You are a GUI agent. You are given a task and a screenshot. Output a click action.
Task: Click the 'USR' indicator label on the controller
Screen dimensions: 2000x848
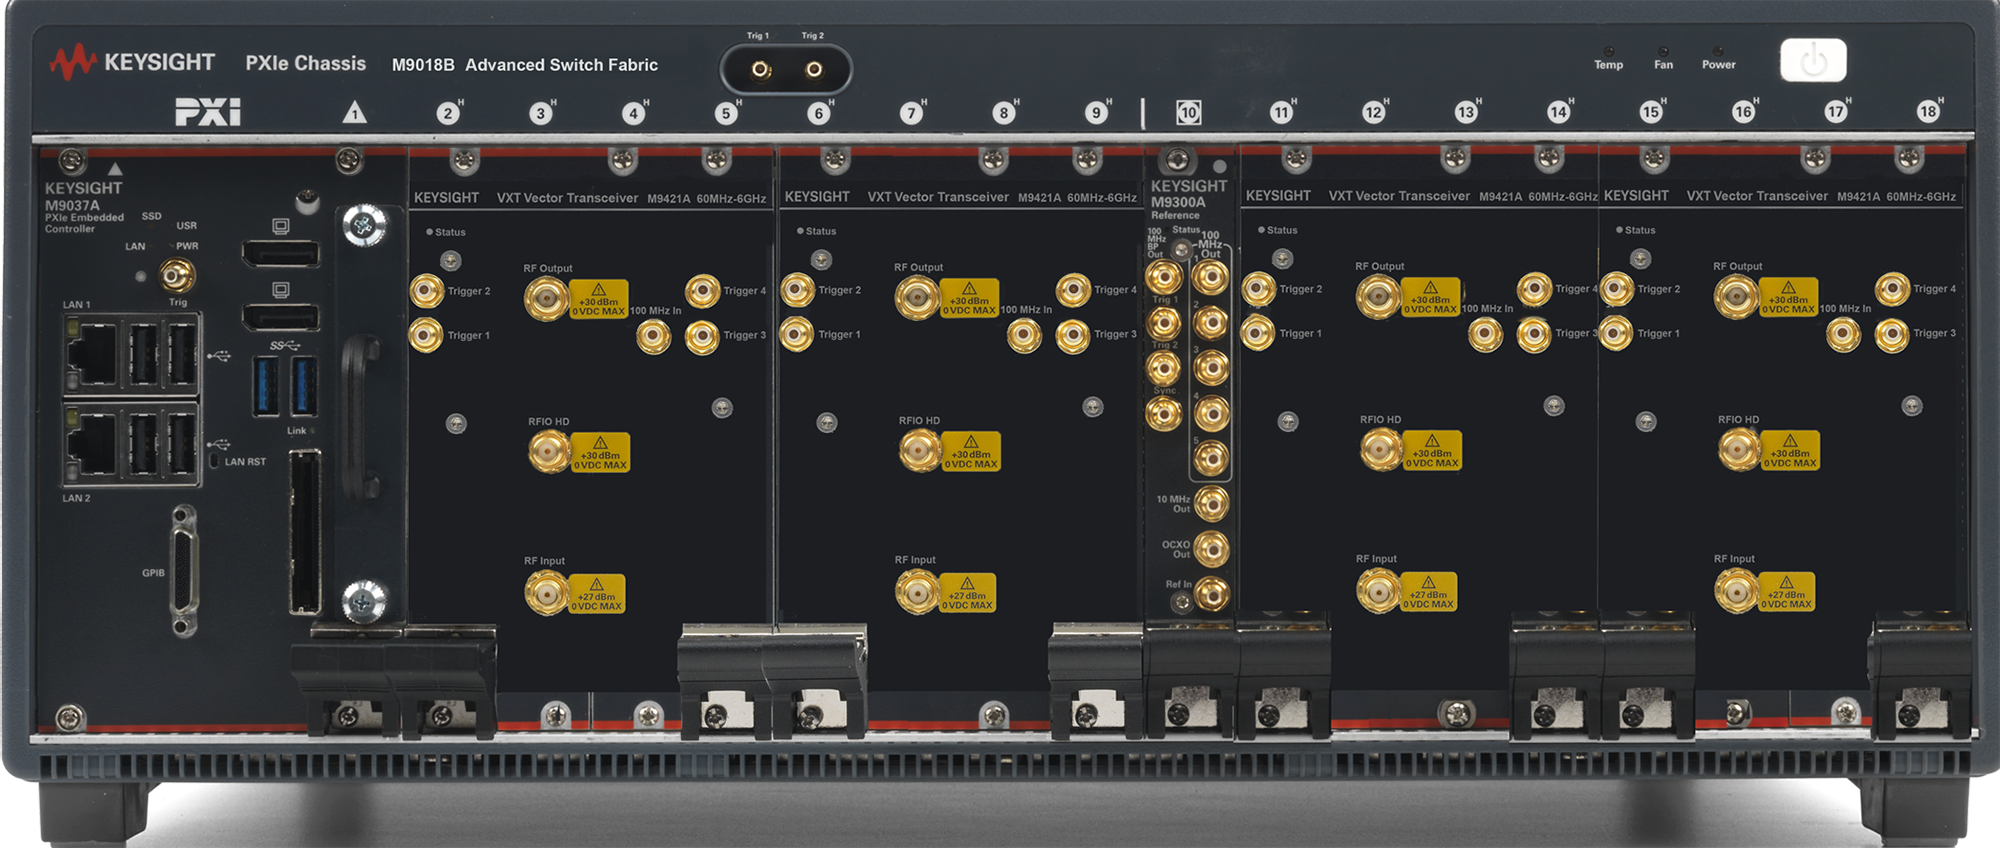[x=187, y=226]
